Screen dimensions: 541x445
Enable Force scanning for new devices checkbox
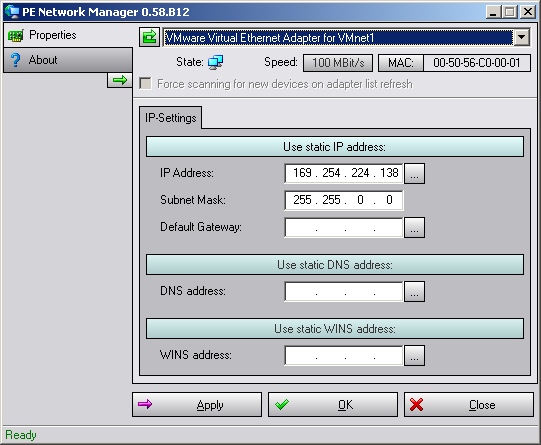click(x=145, y=84)
